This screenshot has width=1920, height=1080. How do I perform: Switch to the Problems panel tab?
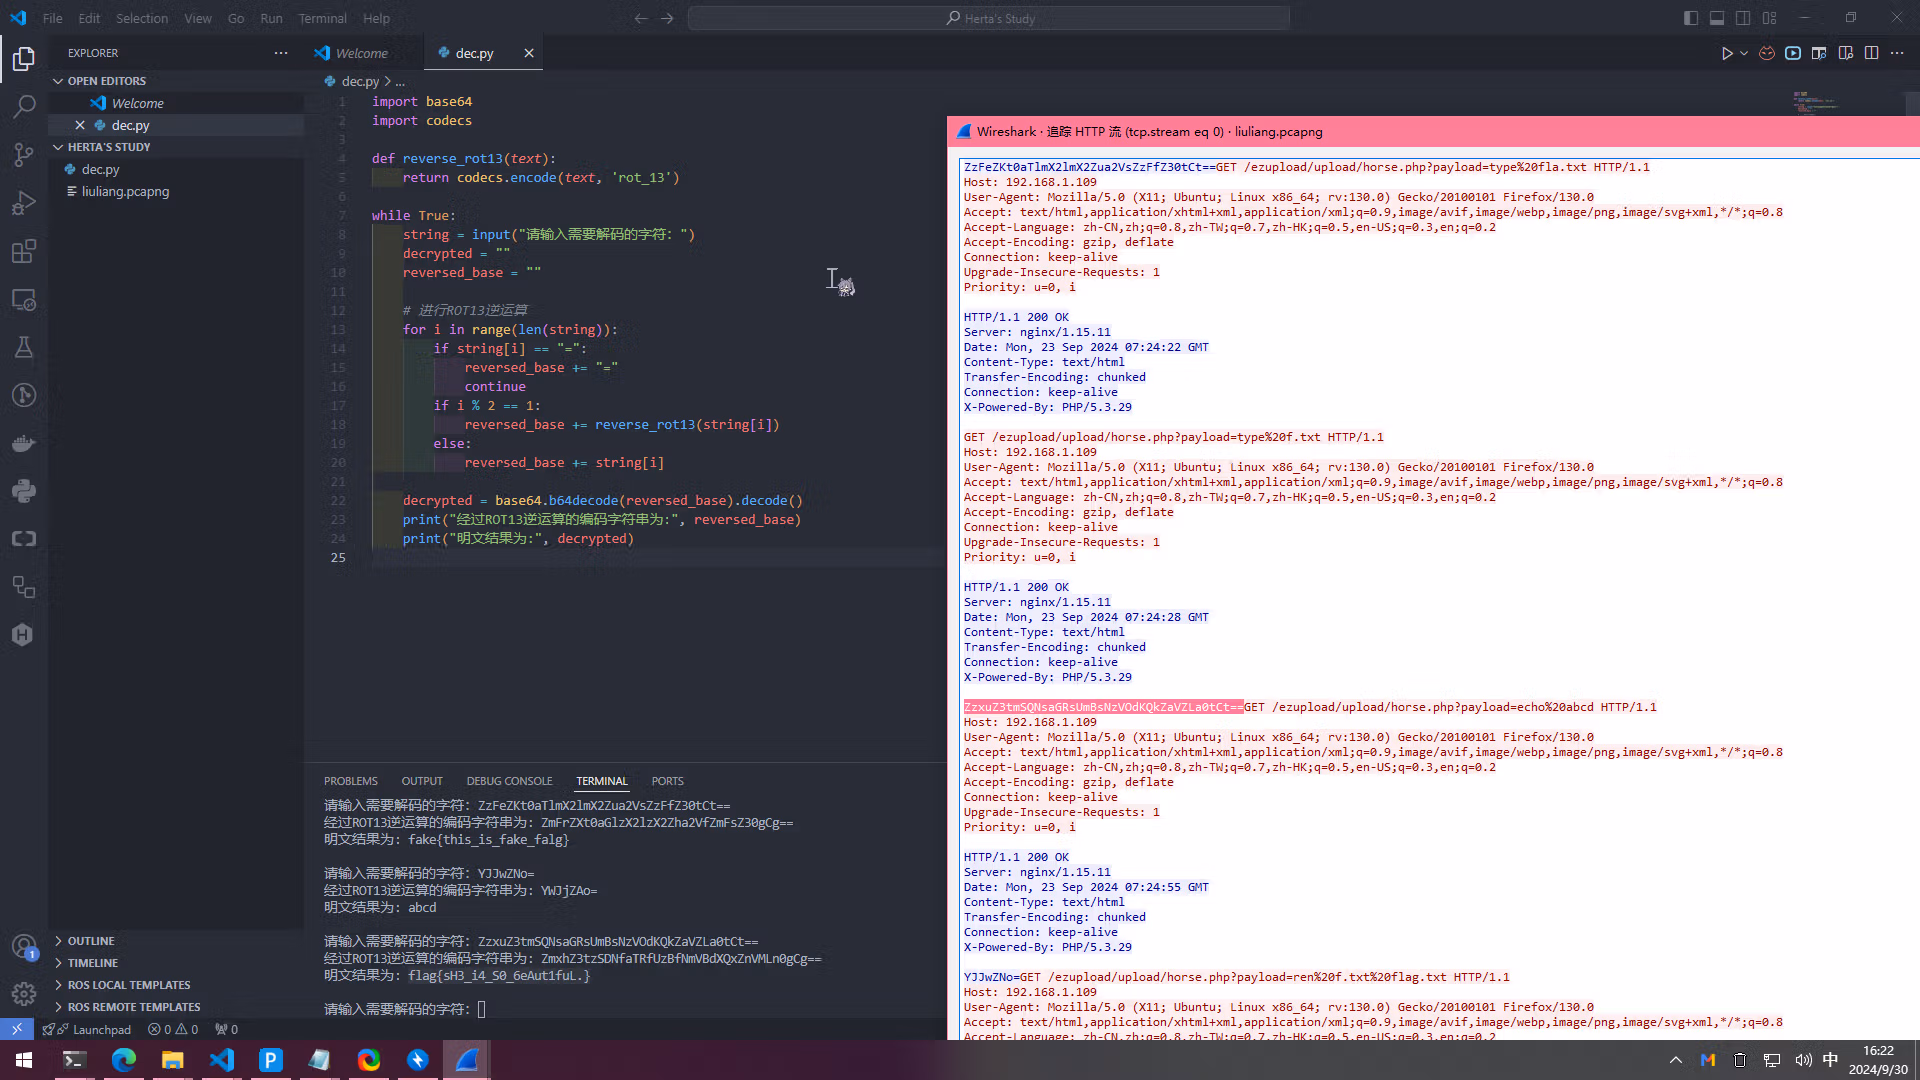click(351, 781)
